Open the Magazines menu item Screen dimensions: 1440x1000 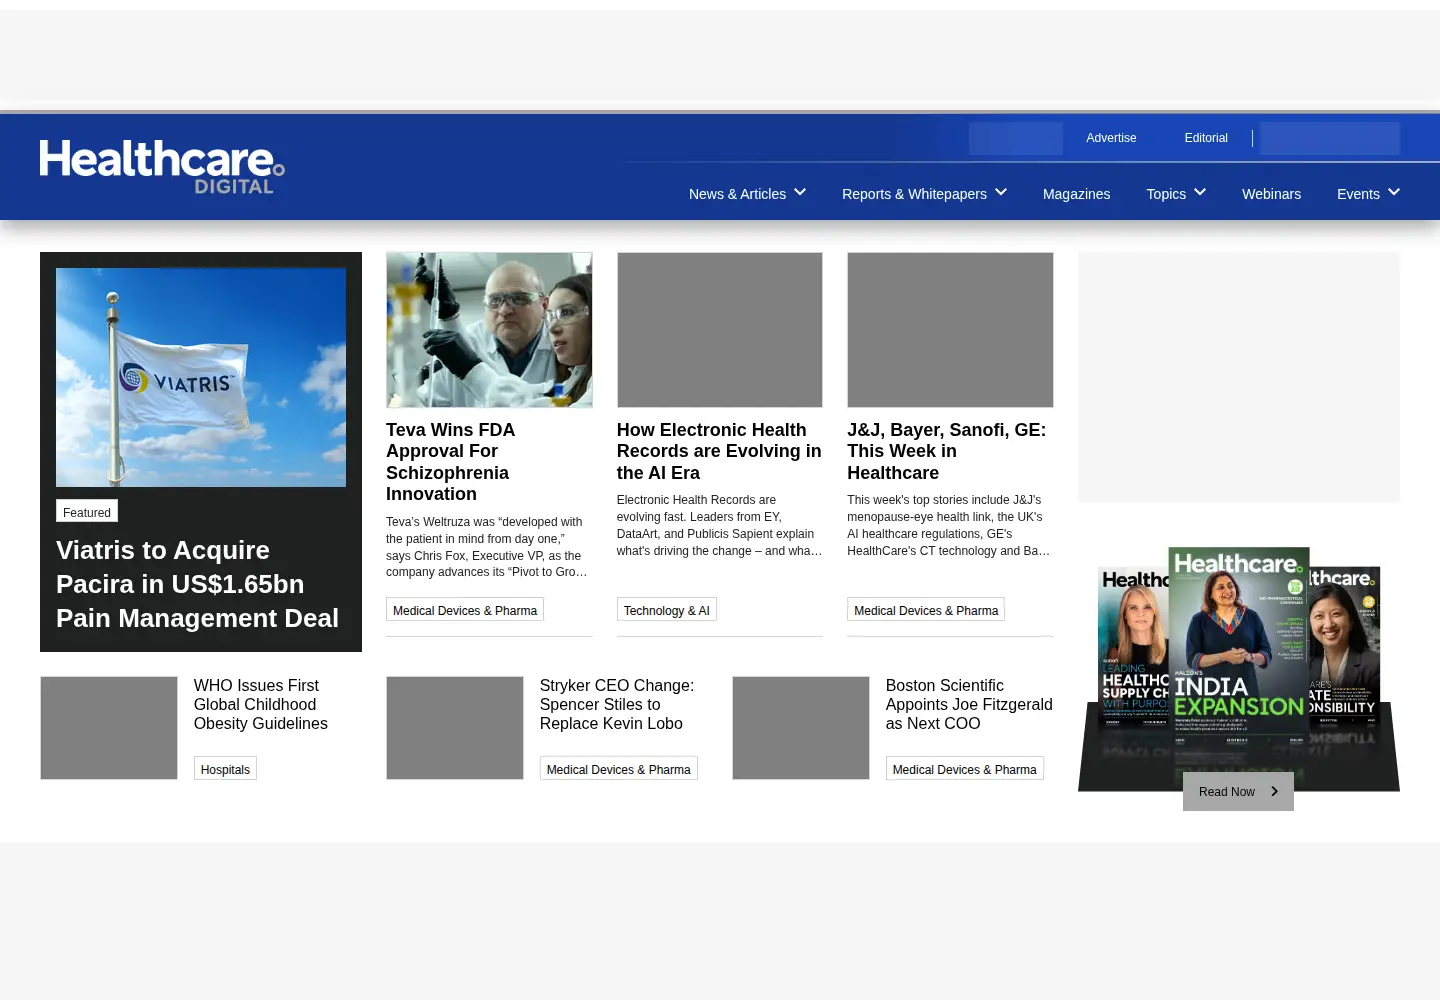tap(1076, 194)
